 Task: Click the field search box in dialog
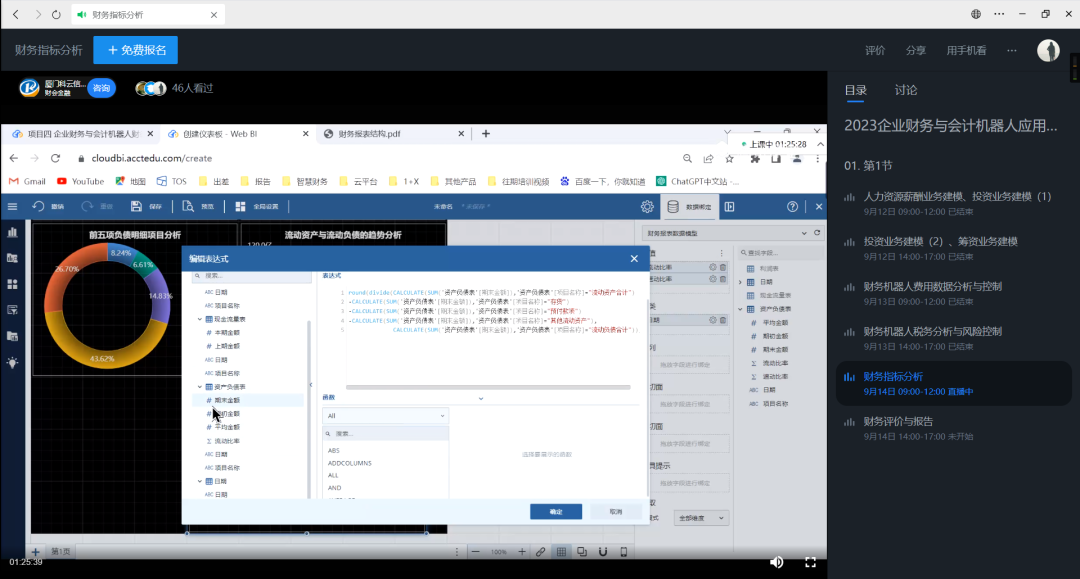click(x=251, y=275)
